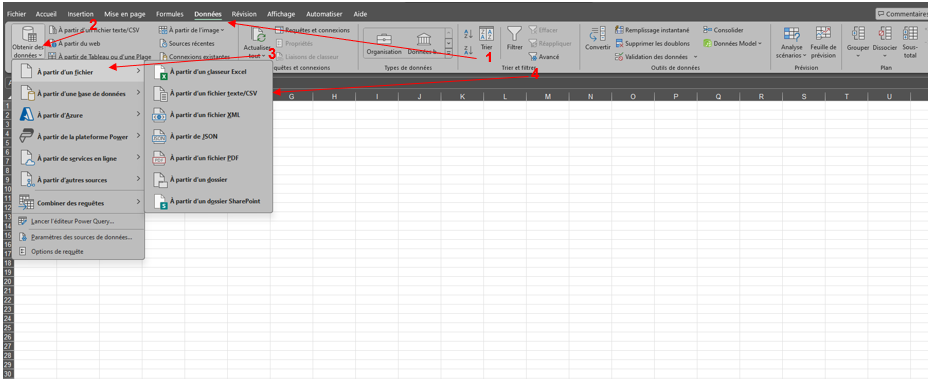Screen dimensions: 928x382
Task: Click Remplissage instantané
Action: (652, 30)
